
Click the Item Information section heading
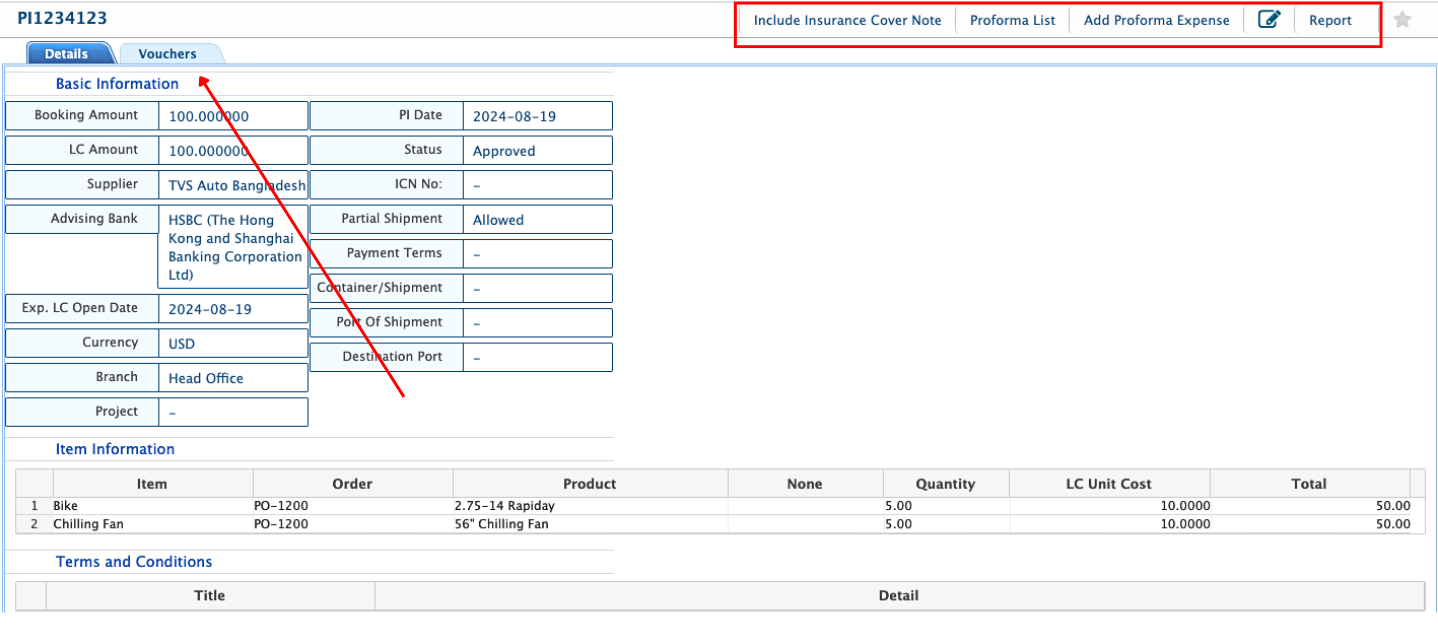pyautogui.click(x=115, y=450)
